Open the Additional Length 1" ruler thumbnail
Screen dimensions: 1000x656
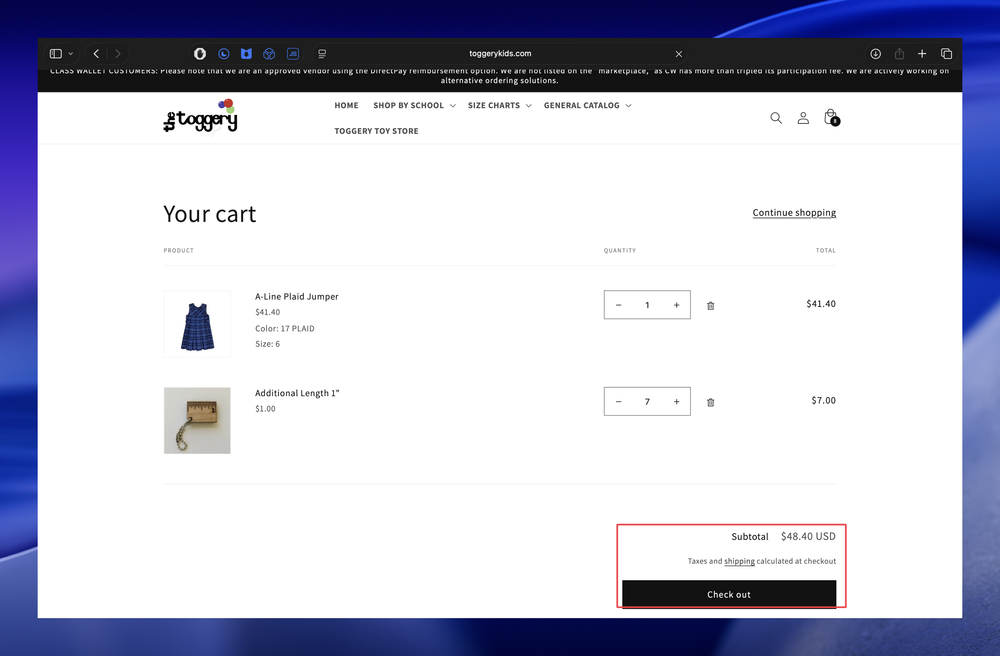point(197,421)
